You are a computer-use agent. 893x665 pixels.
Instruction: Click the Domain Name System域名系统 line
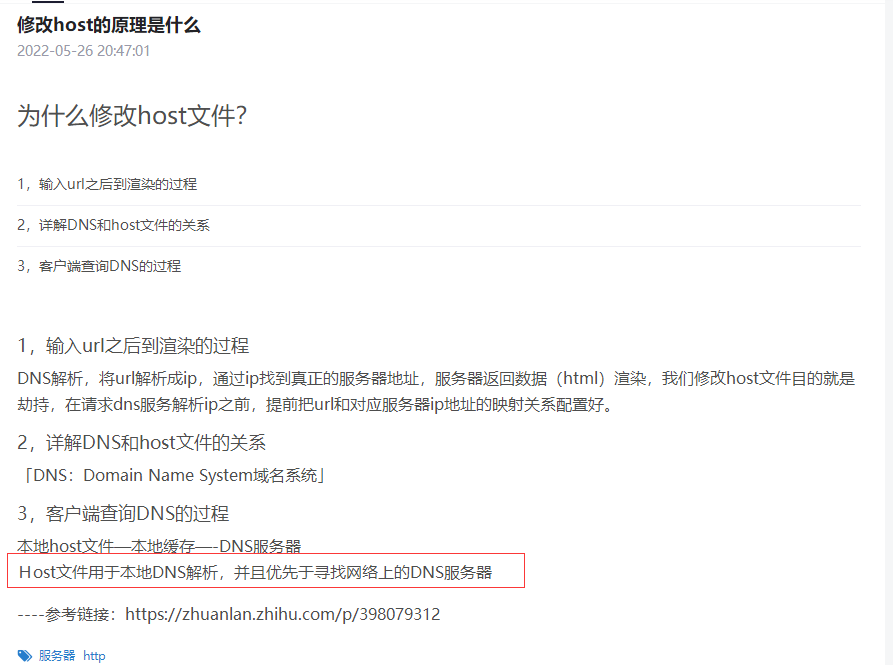pyautogui.click(x=172, y=475)
